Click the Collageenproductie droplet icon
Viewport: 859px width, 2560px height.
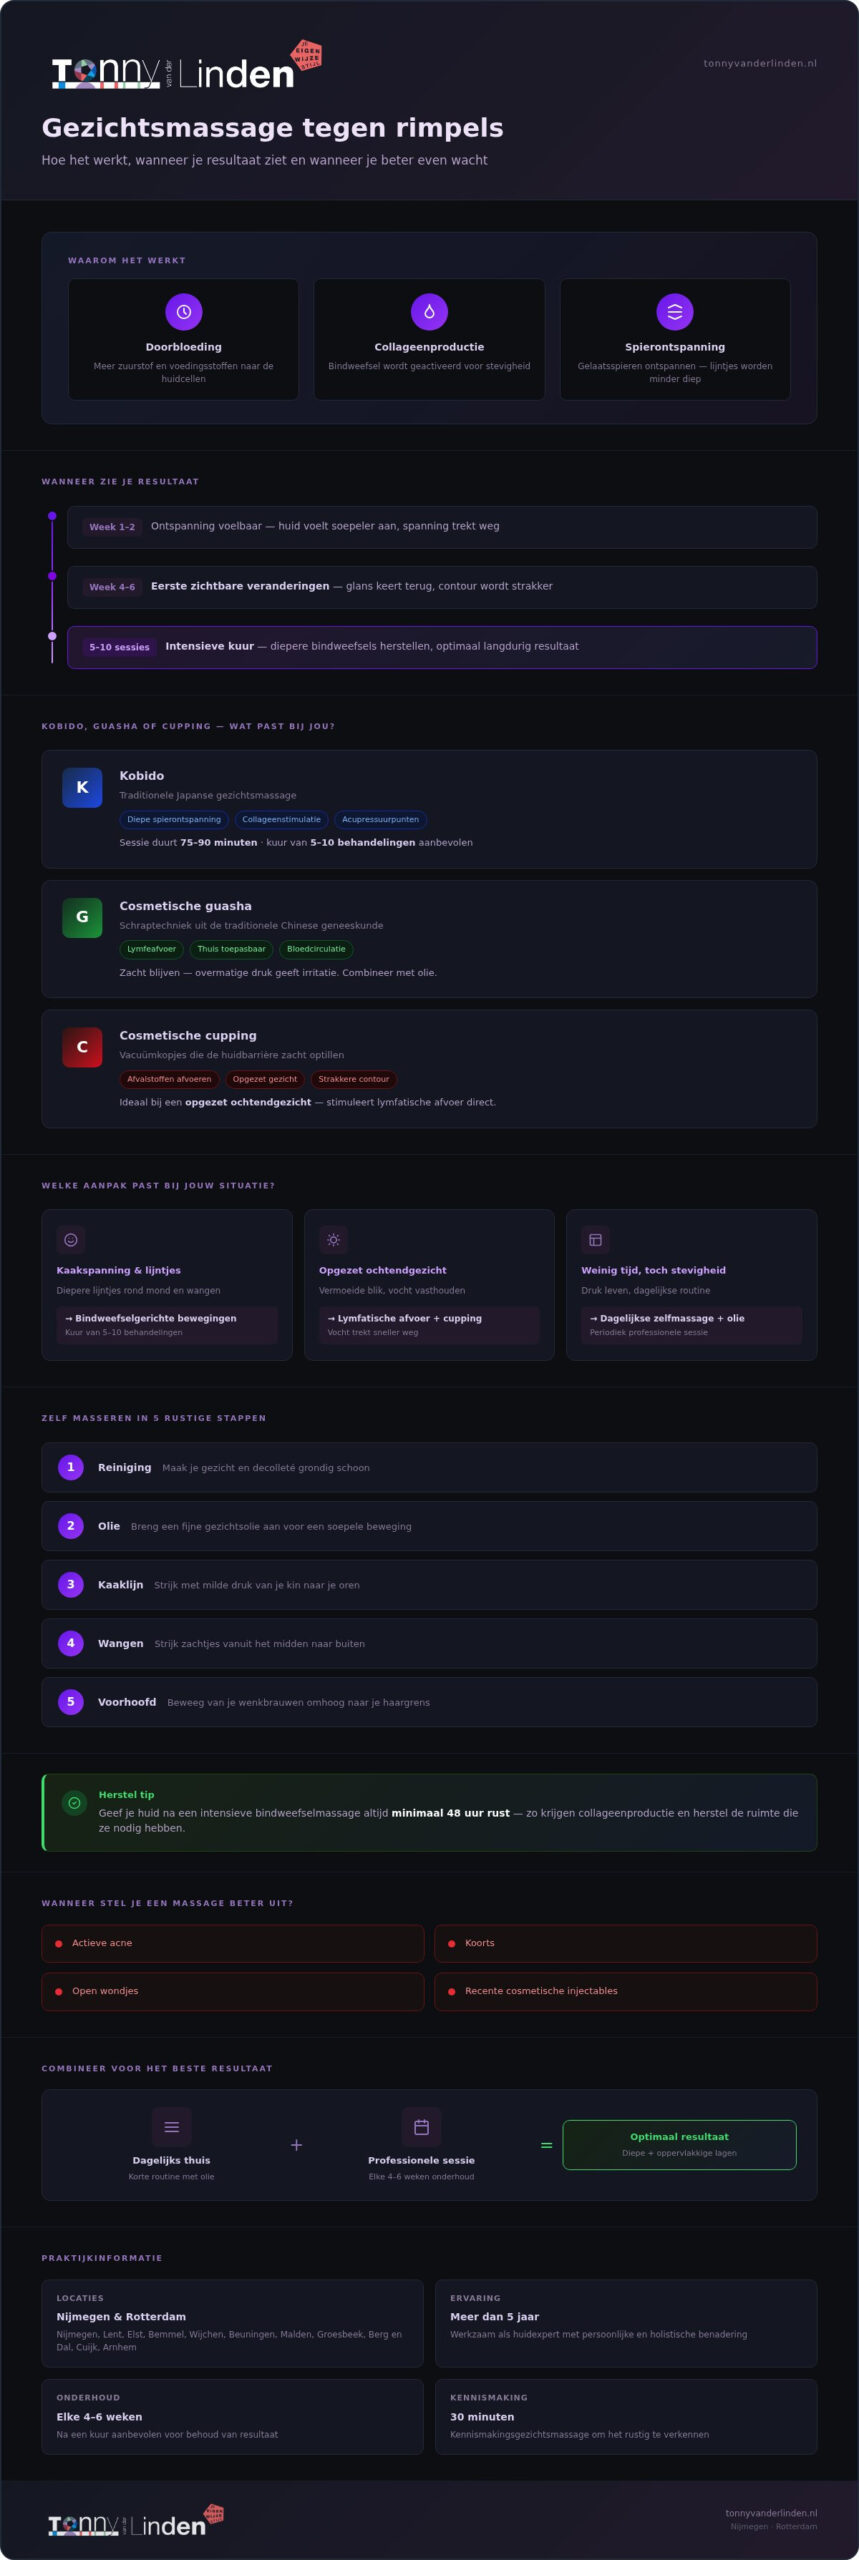(429, 312)
